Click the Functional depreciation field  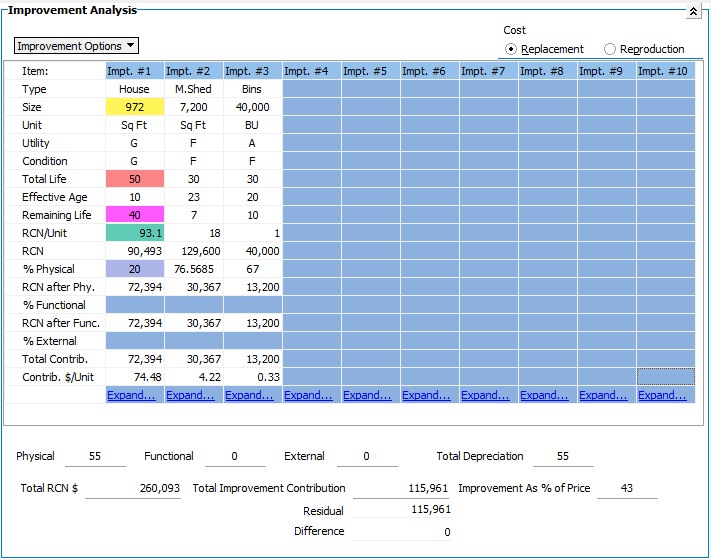(x=235, y=456)
